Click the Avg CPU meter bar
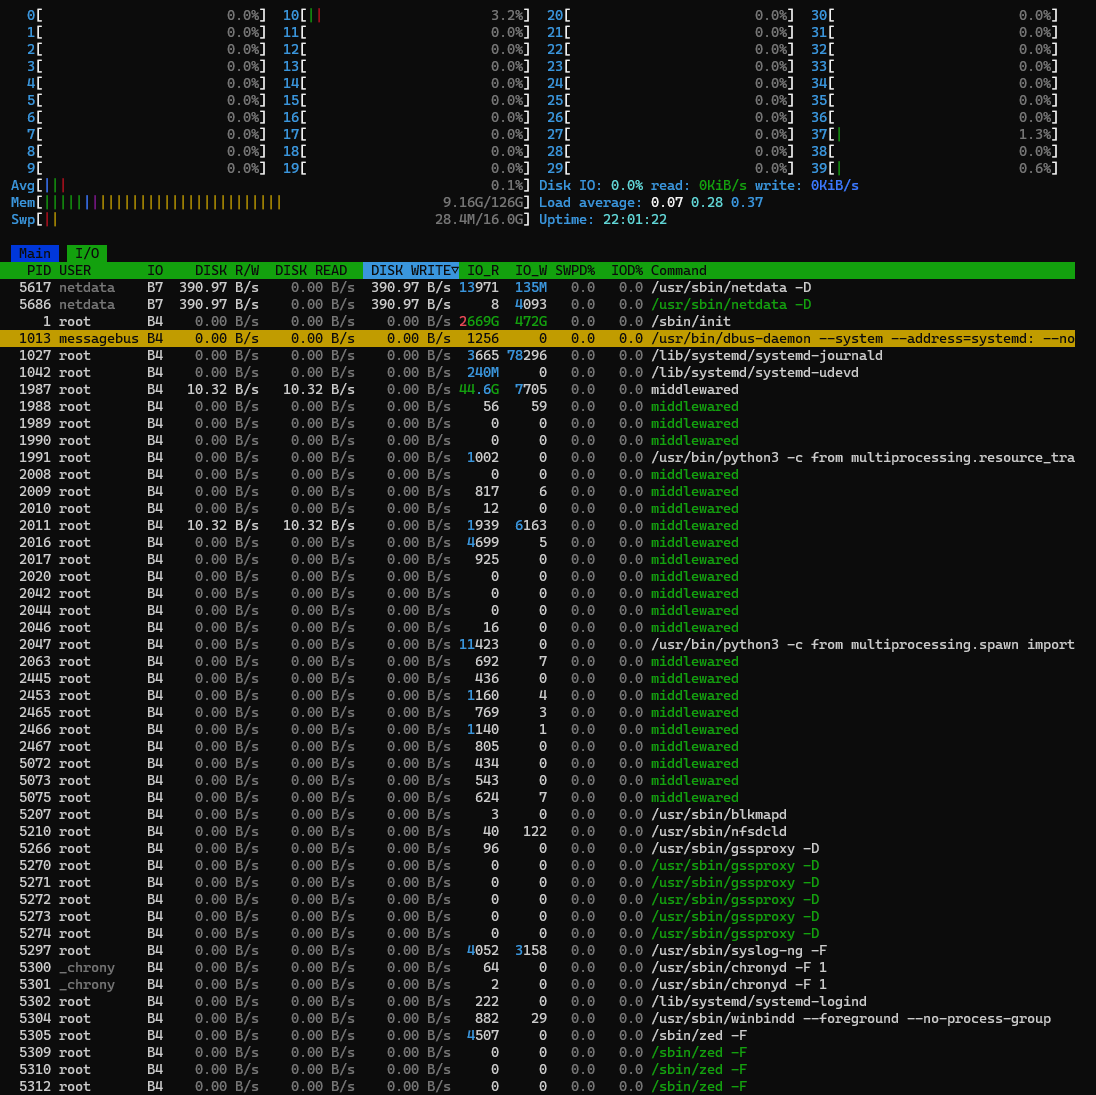Screen dimensions: 1096x1095 coord(271,185)
